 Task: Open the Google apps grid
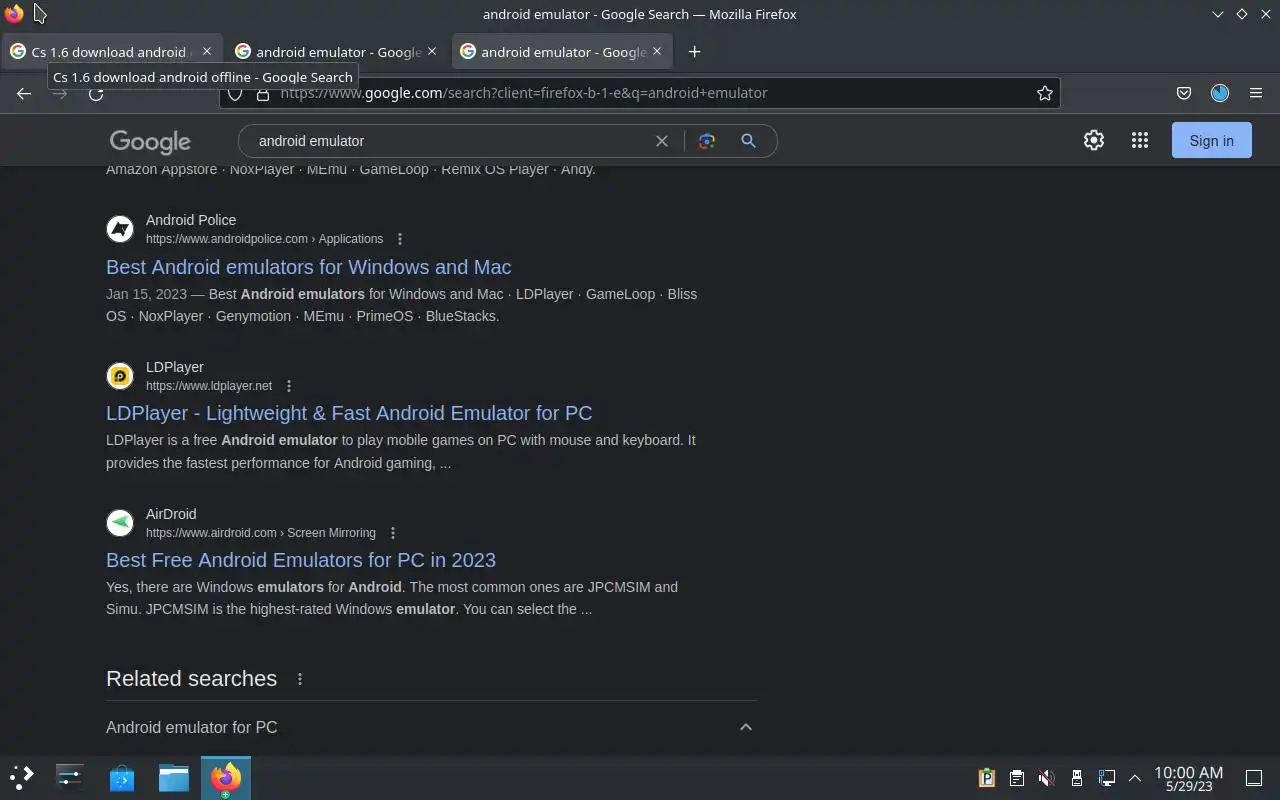point(1140,141)
